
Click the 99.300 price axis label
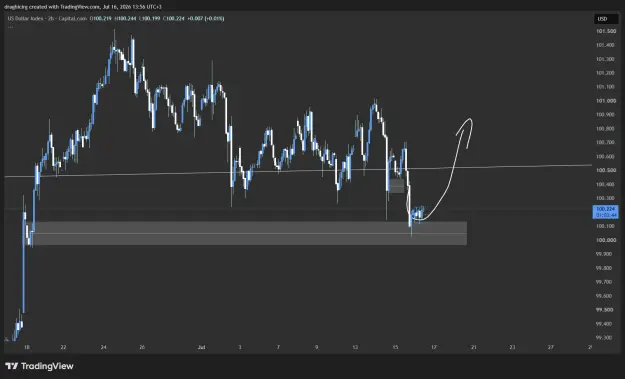(604, 338)
